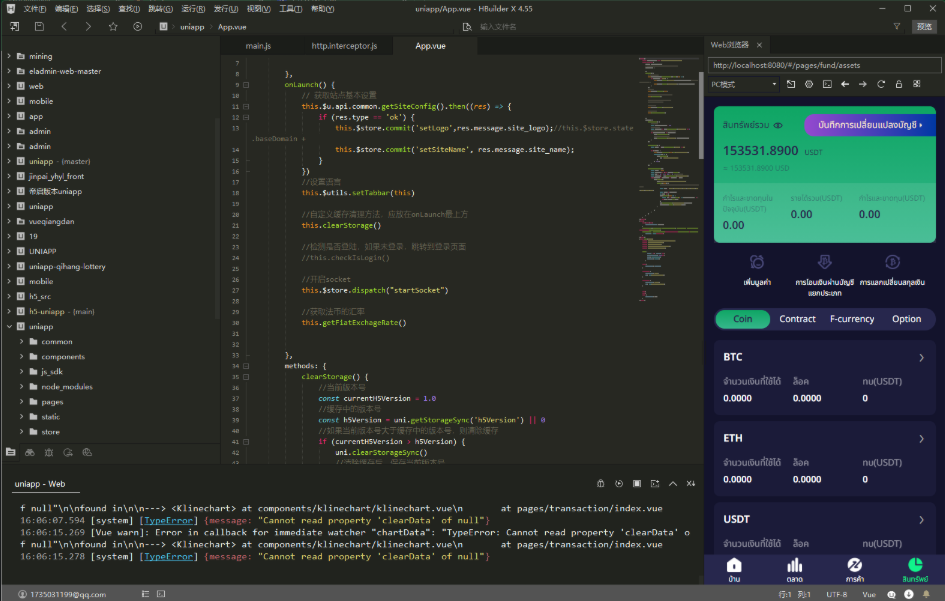The image size is (945, 601).
Task: Click the browser settings gear-like icon
Action: tap(809, 84)
